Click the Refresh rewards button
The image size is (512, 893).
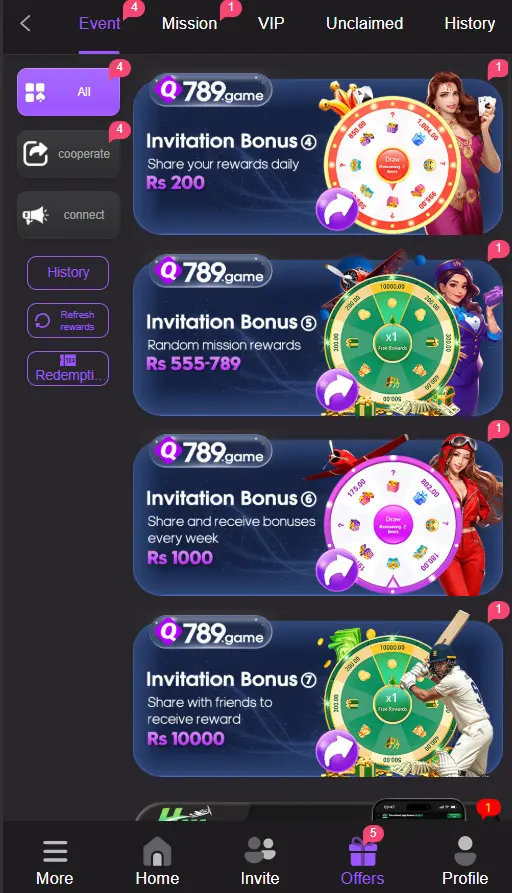click(68, 321)
